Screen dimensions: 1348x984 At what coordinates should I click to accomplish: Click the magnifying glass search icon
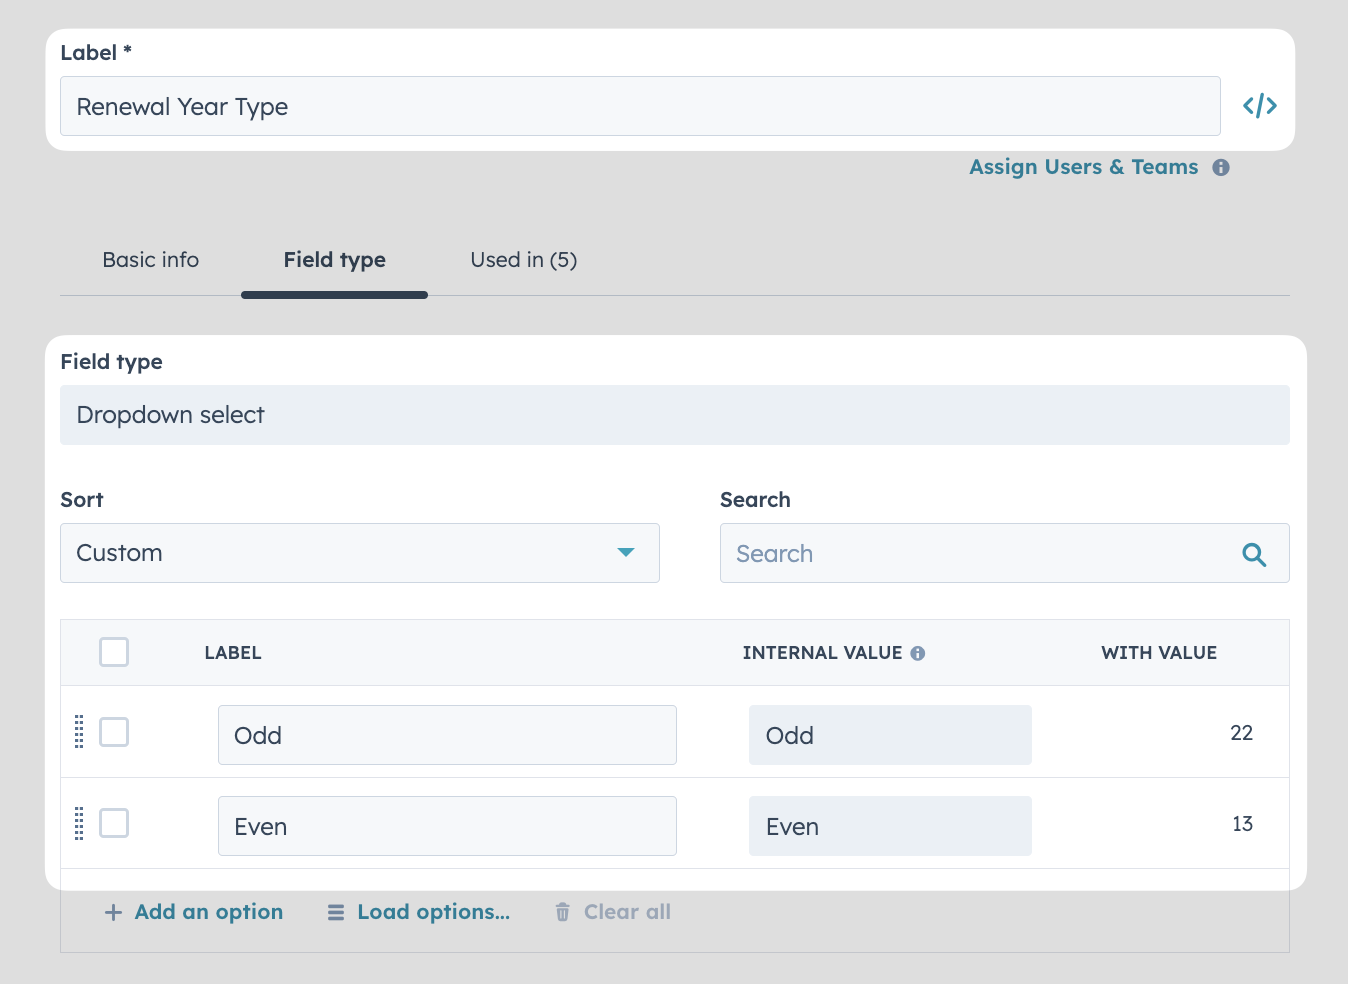coord(1254,554)
